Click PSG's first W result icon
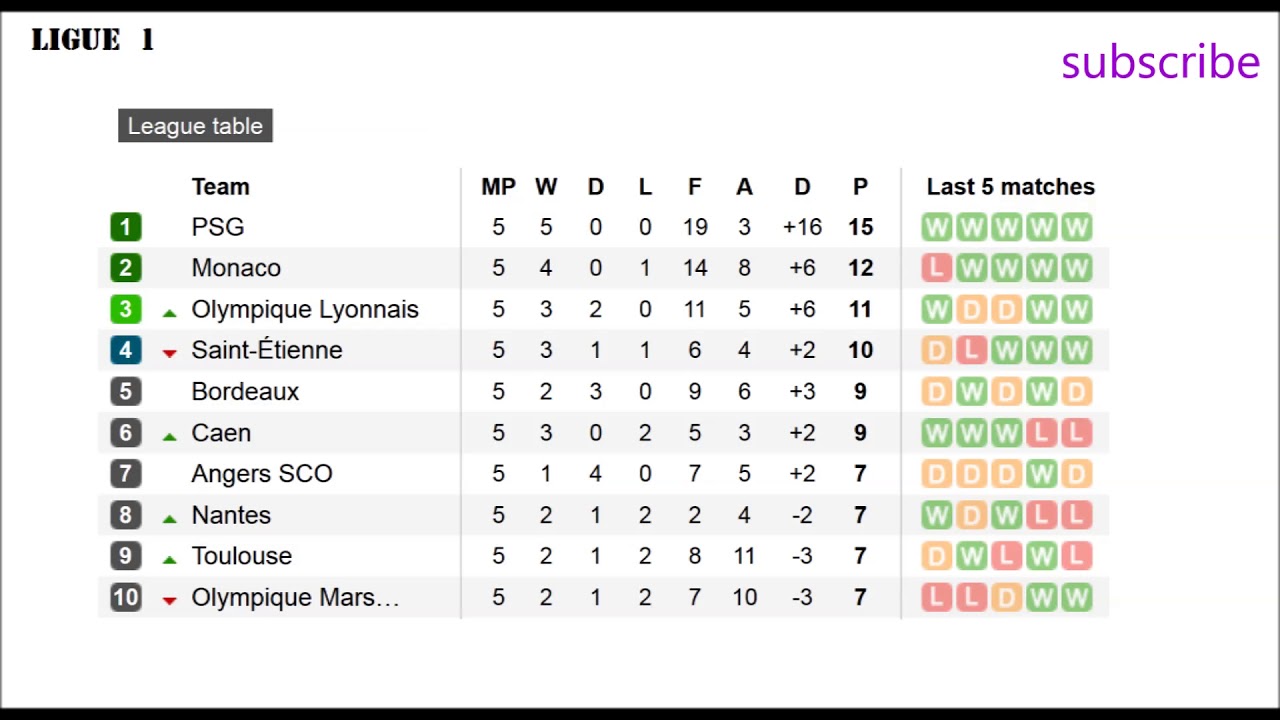This screenshot has width=1280, height=720. [x=936, y=227]
